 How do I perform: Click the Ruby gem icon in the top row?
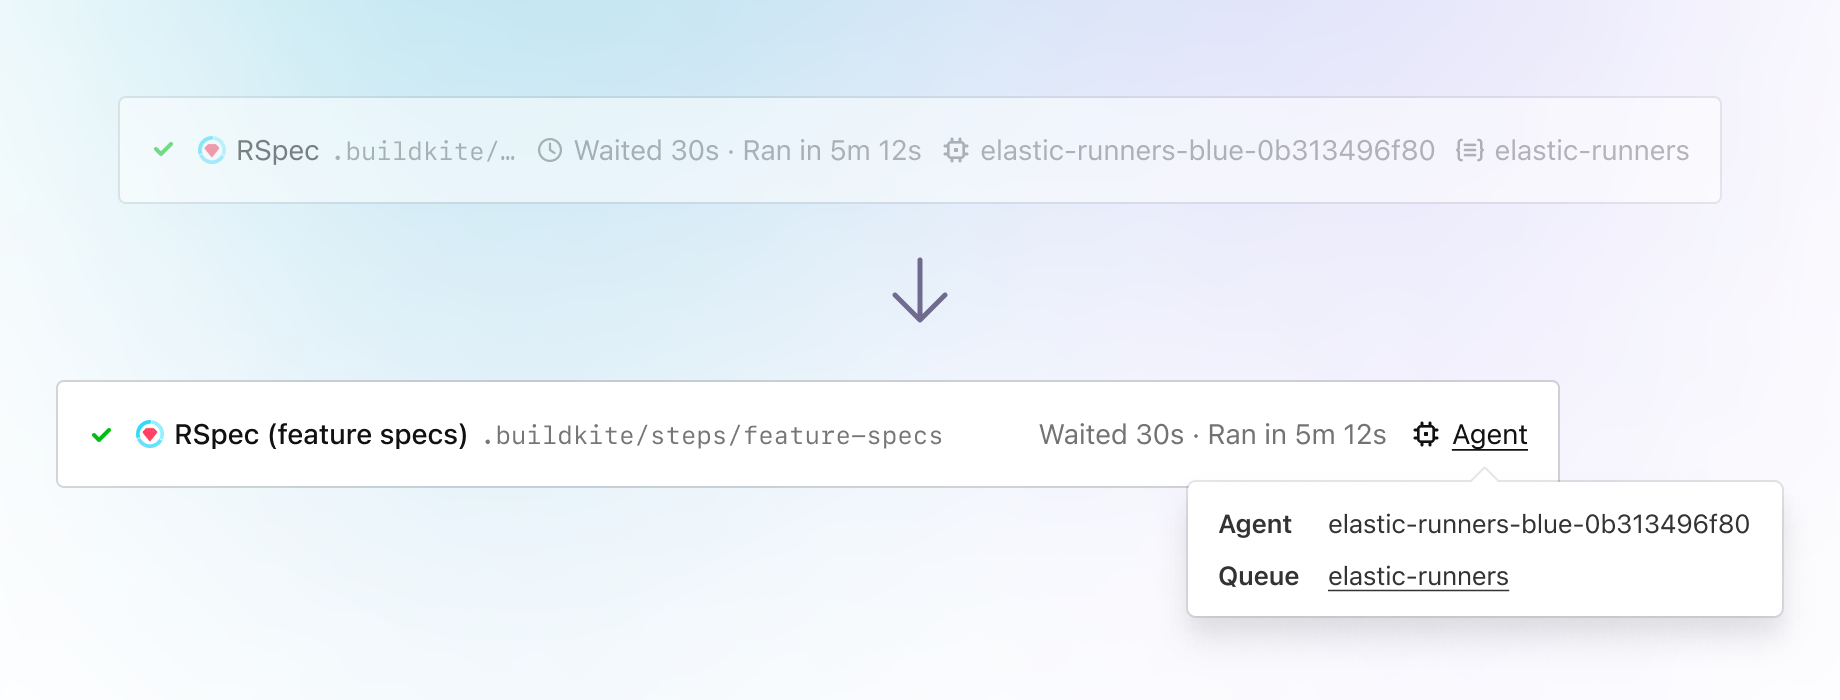coord(211,150)
